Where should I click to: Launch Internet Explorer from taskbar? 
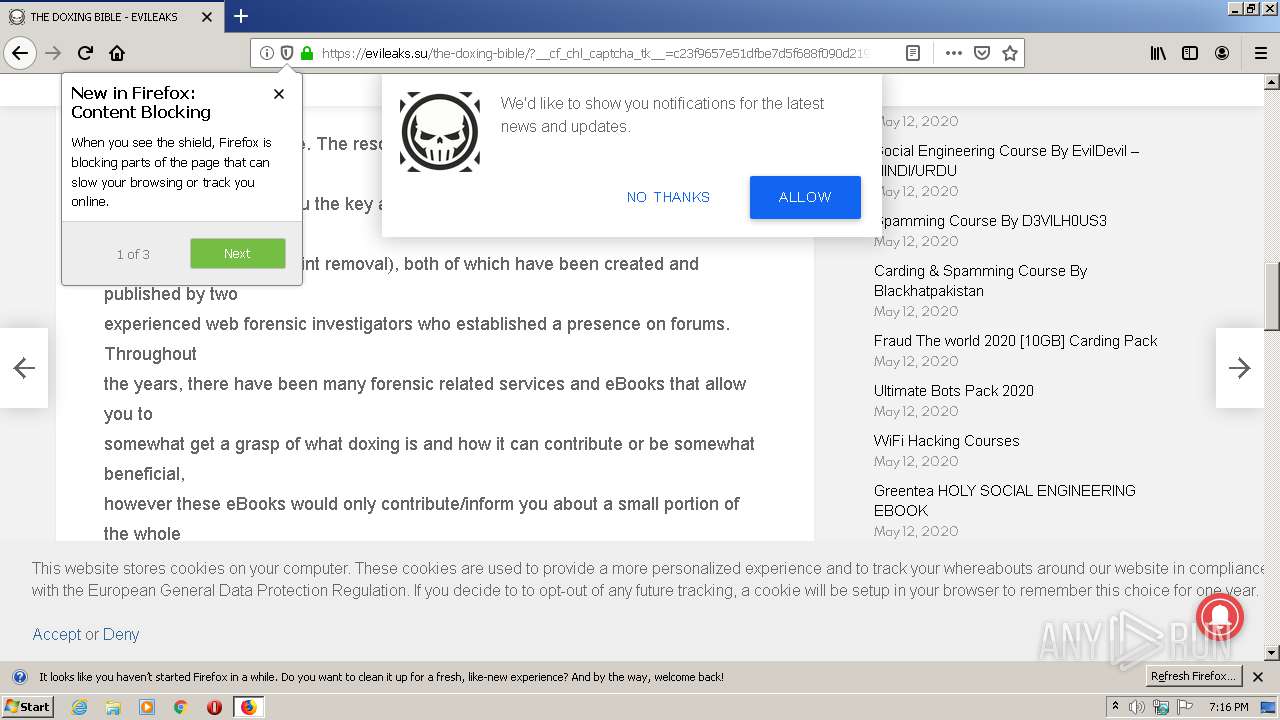click(79, 707)
